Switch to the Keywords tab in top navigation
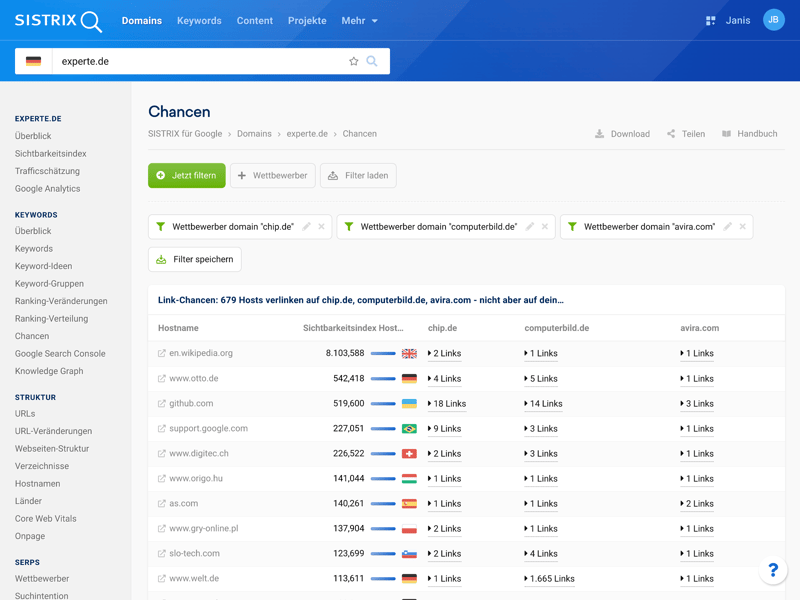800x600 pixels. 199,20
